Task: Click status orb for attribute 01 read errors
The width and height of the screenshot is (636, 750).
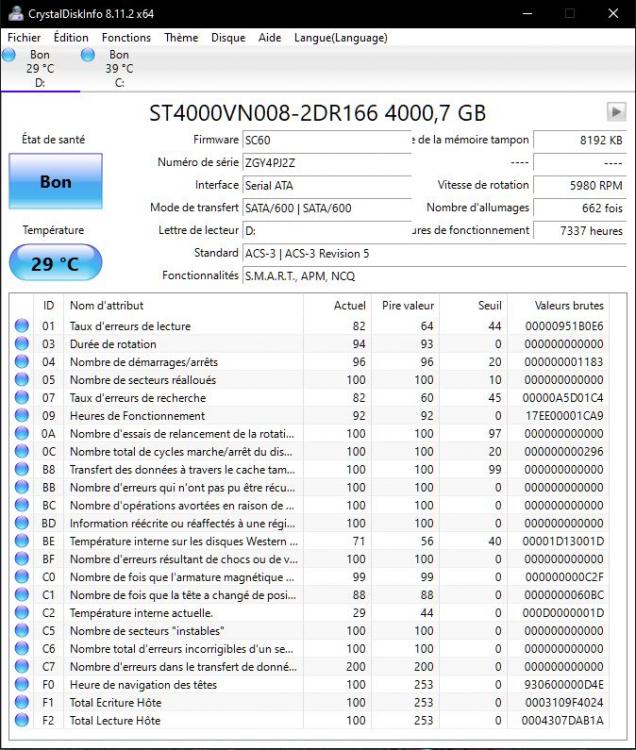Action: (22, 326)
